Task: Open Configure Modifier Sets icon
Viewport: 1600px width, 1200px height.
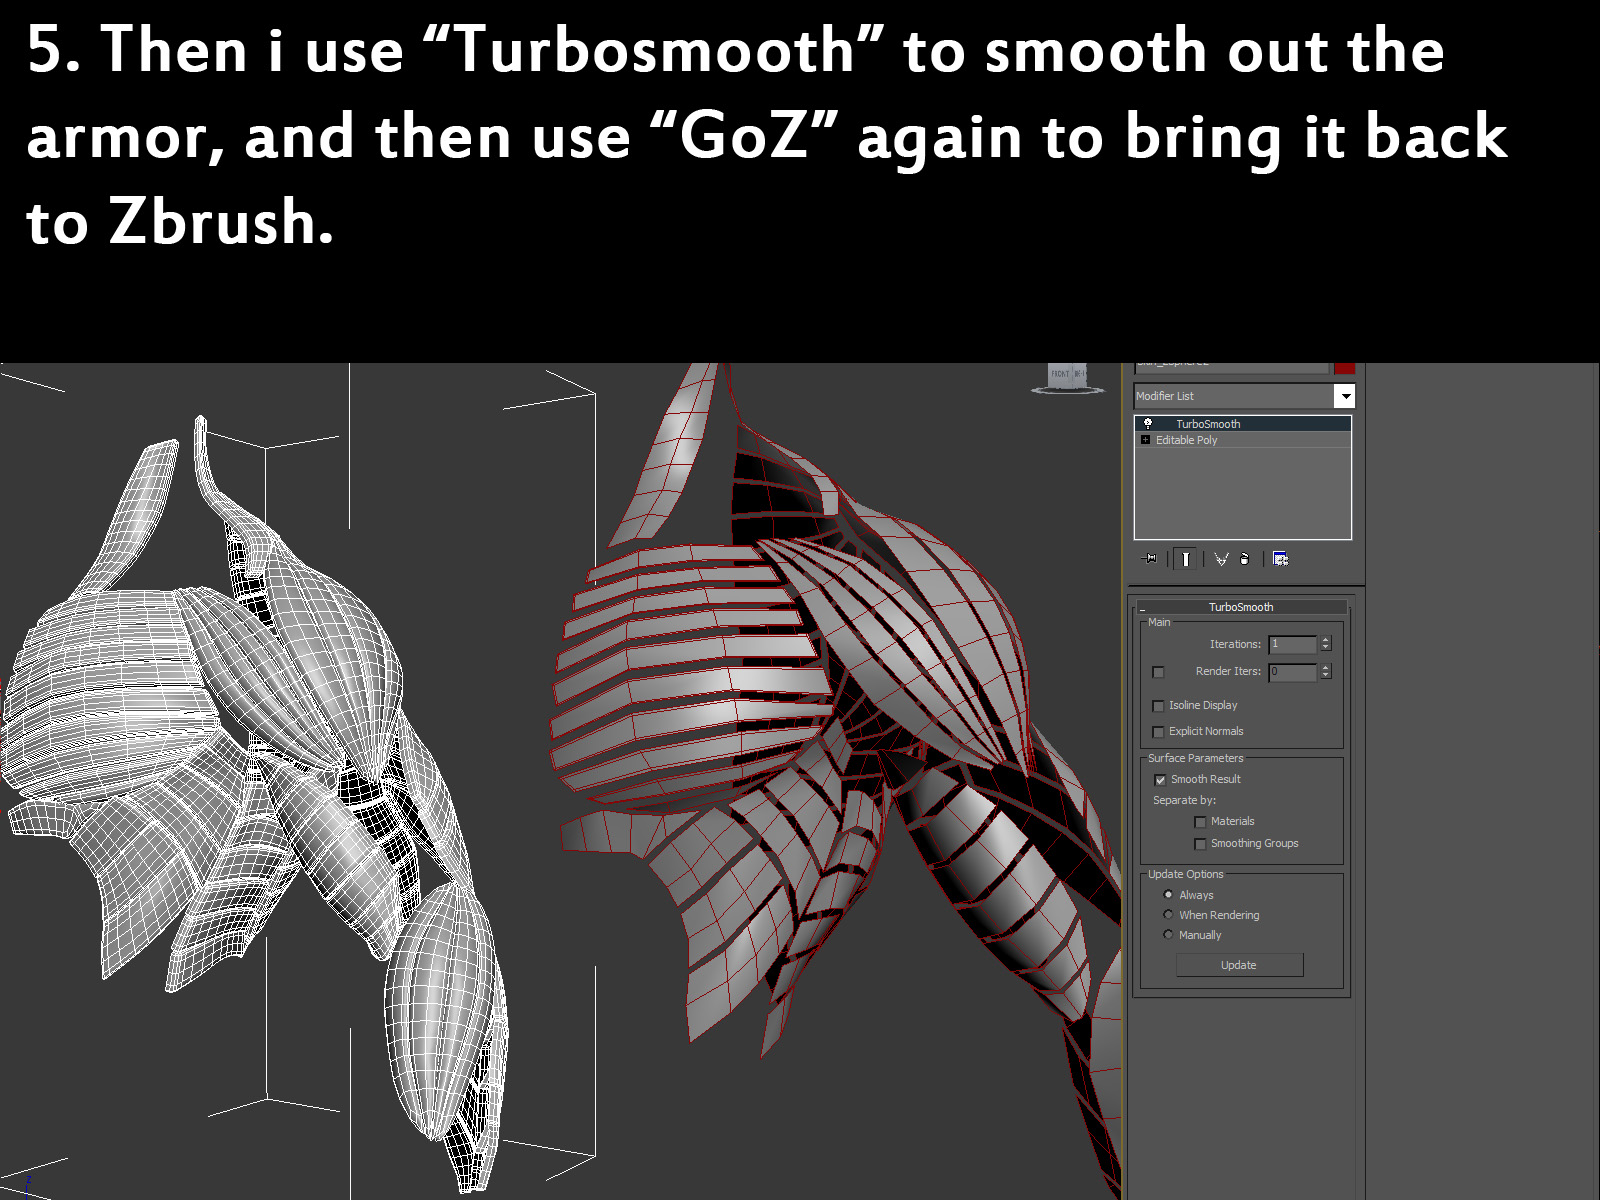Action: tap(1280, 559)
